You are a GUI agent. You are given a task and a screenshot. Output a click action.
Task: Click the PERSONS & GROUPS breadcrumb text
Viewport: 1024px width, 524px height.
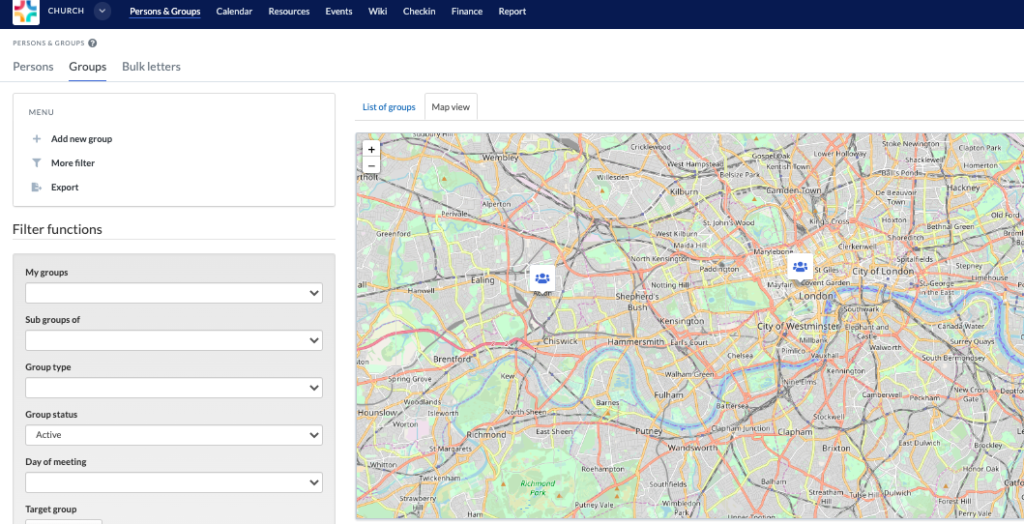point(48,43)
